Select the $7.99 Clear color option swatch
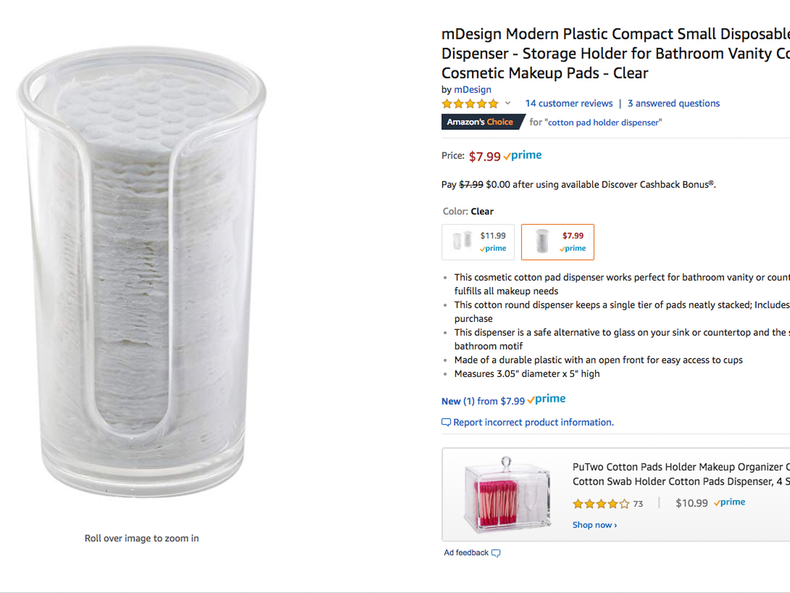Screen dimensions: 790x593 557,242
